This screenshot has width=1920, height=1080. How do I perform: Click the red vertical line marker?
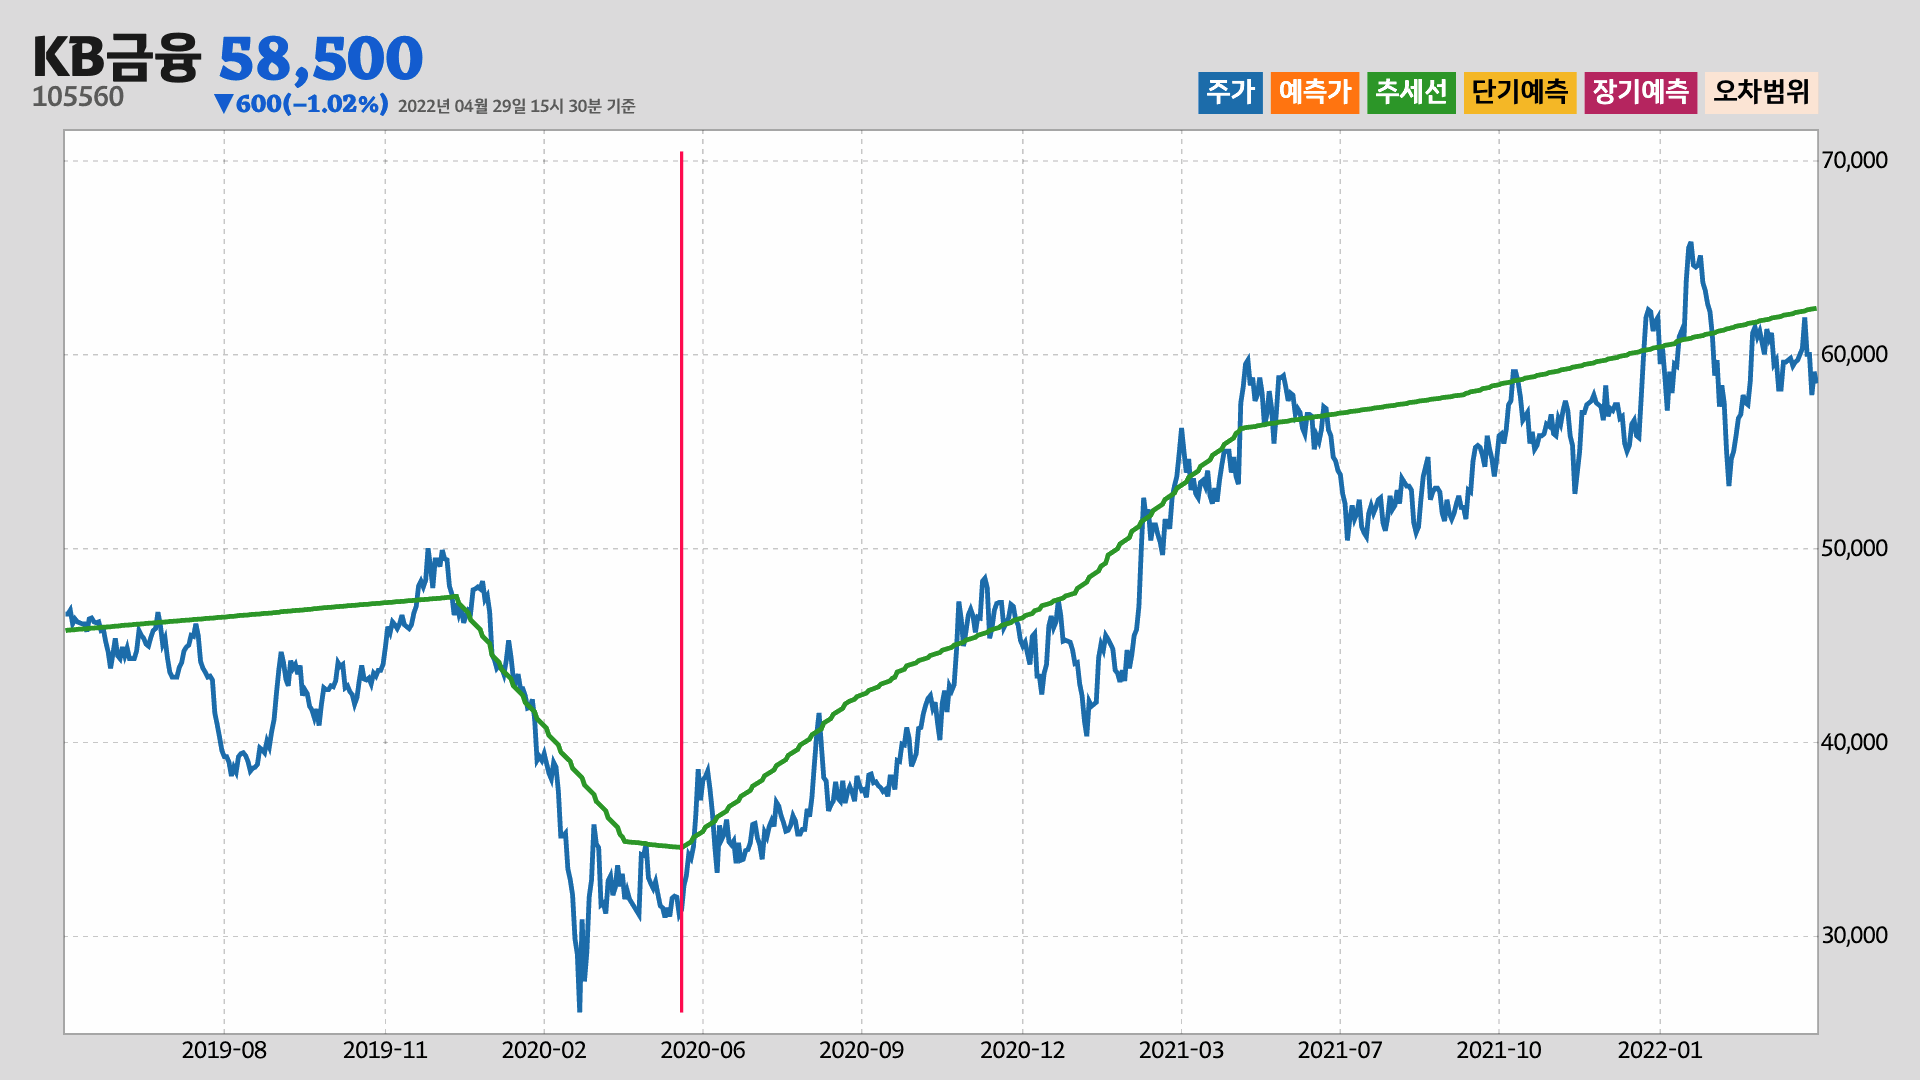(682, 582)
